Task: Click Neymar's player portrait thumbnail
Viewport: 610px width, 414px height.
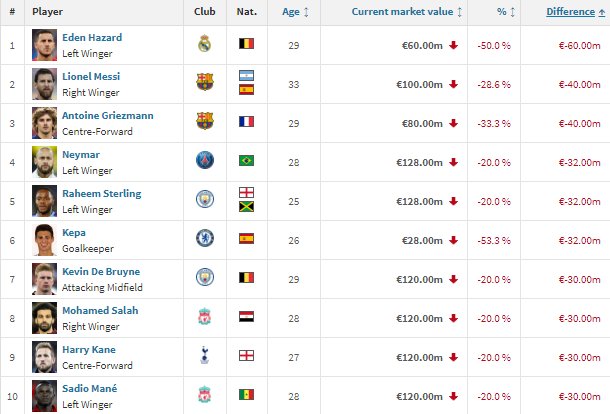Action: [x=44, y=162]
